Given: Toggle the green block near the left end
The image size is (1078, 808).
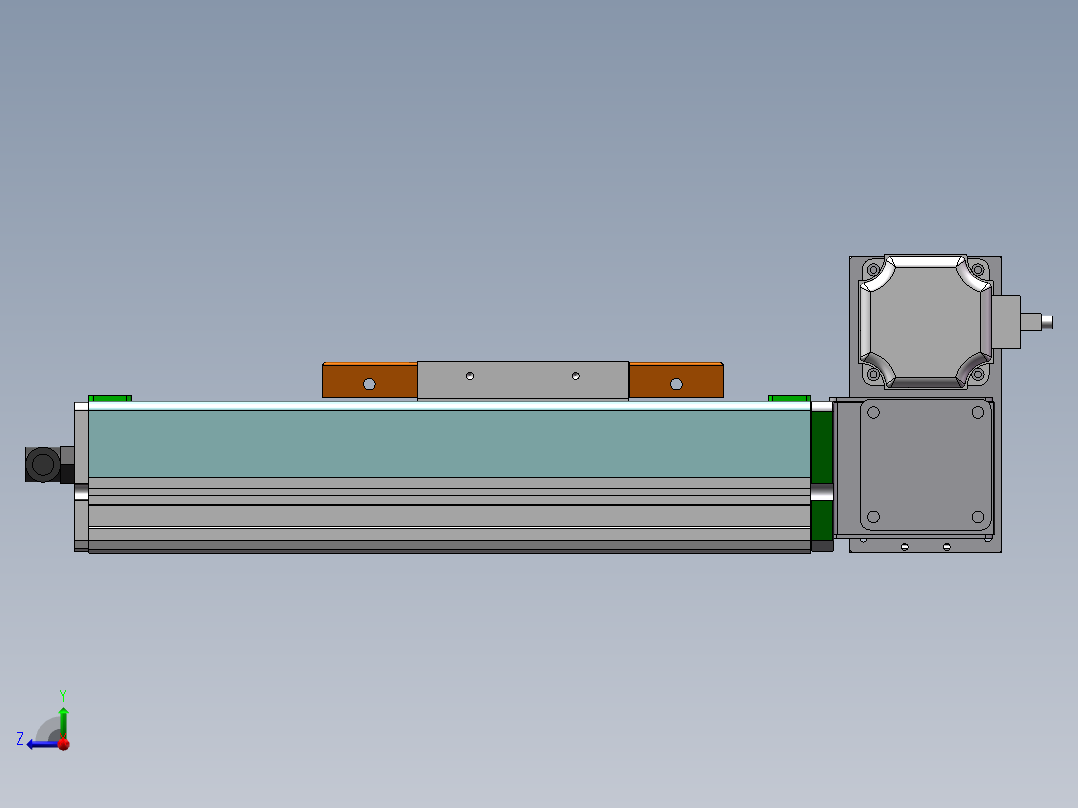Looking at the screenshot, I should point(110,397).
